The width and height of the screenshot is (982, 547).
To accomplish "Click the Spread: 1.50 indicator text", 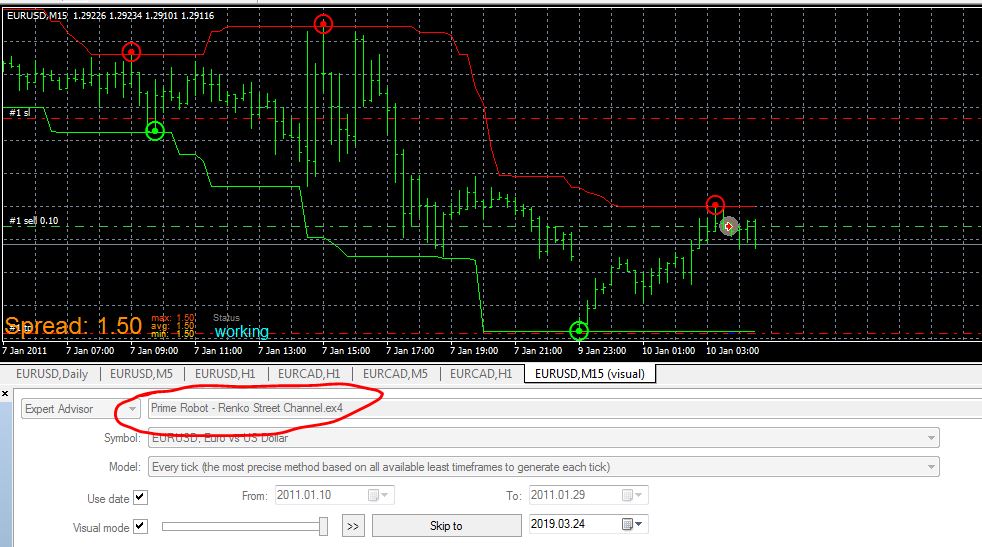I will [x=73, y=326].
